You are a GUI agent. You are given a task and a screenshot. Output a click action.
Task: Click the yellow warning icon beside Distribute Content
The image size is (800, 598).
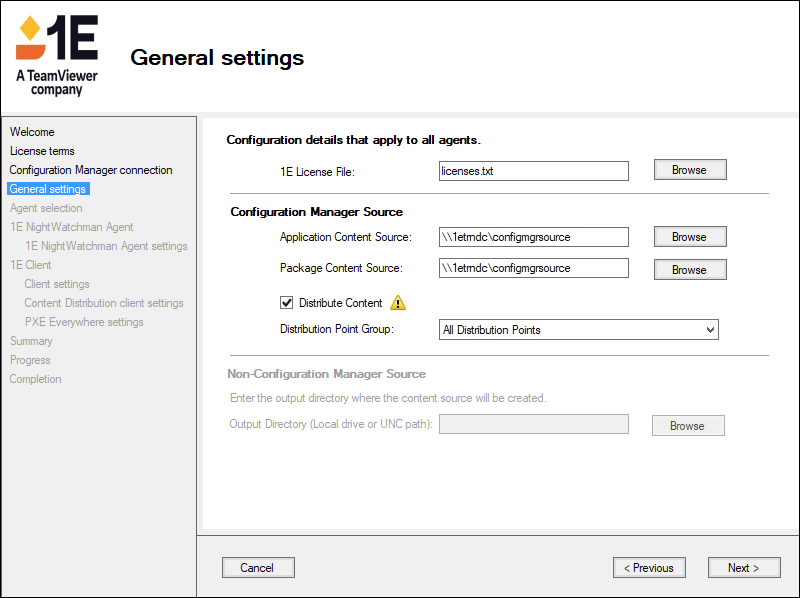[x=398, y=303]
